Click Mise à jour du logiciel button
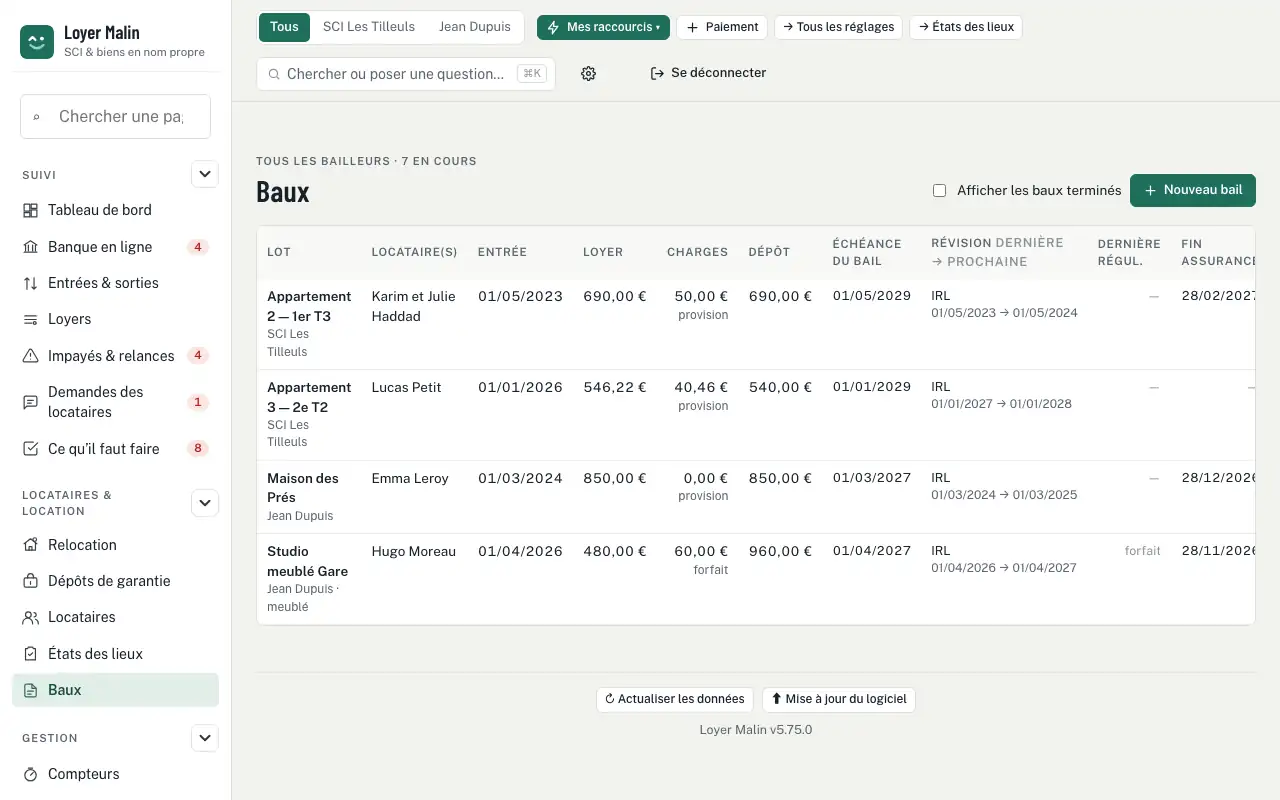The image size is (1280, 800). [x=839, y=699]
